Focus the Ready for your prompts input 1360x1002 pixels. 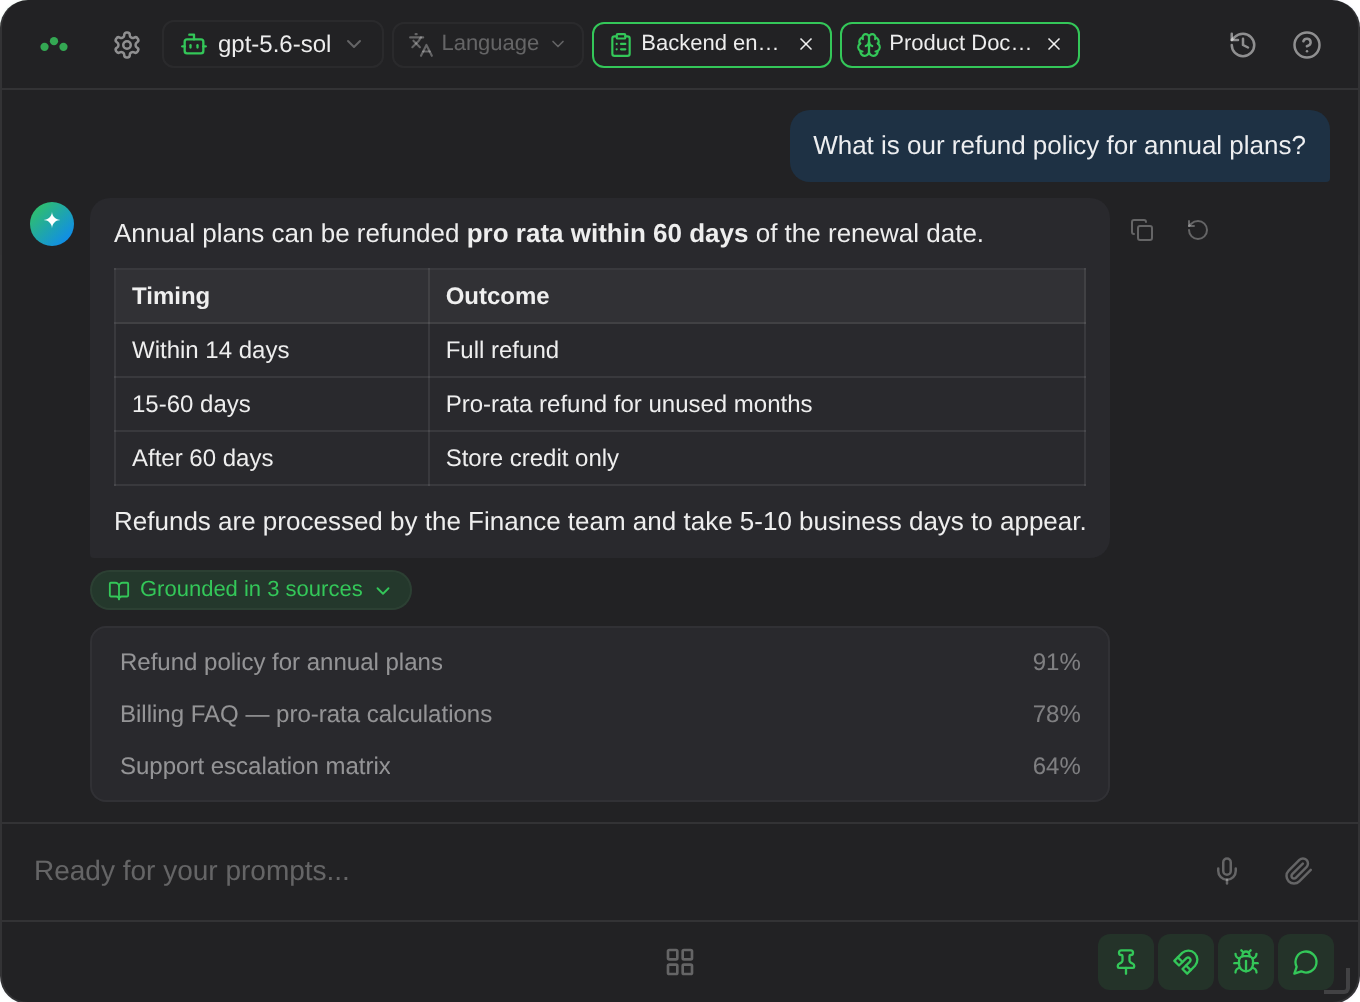(610, 871)
